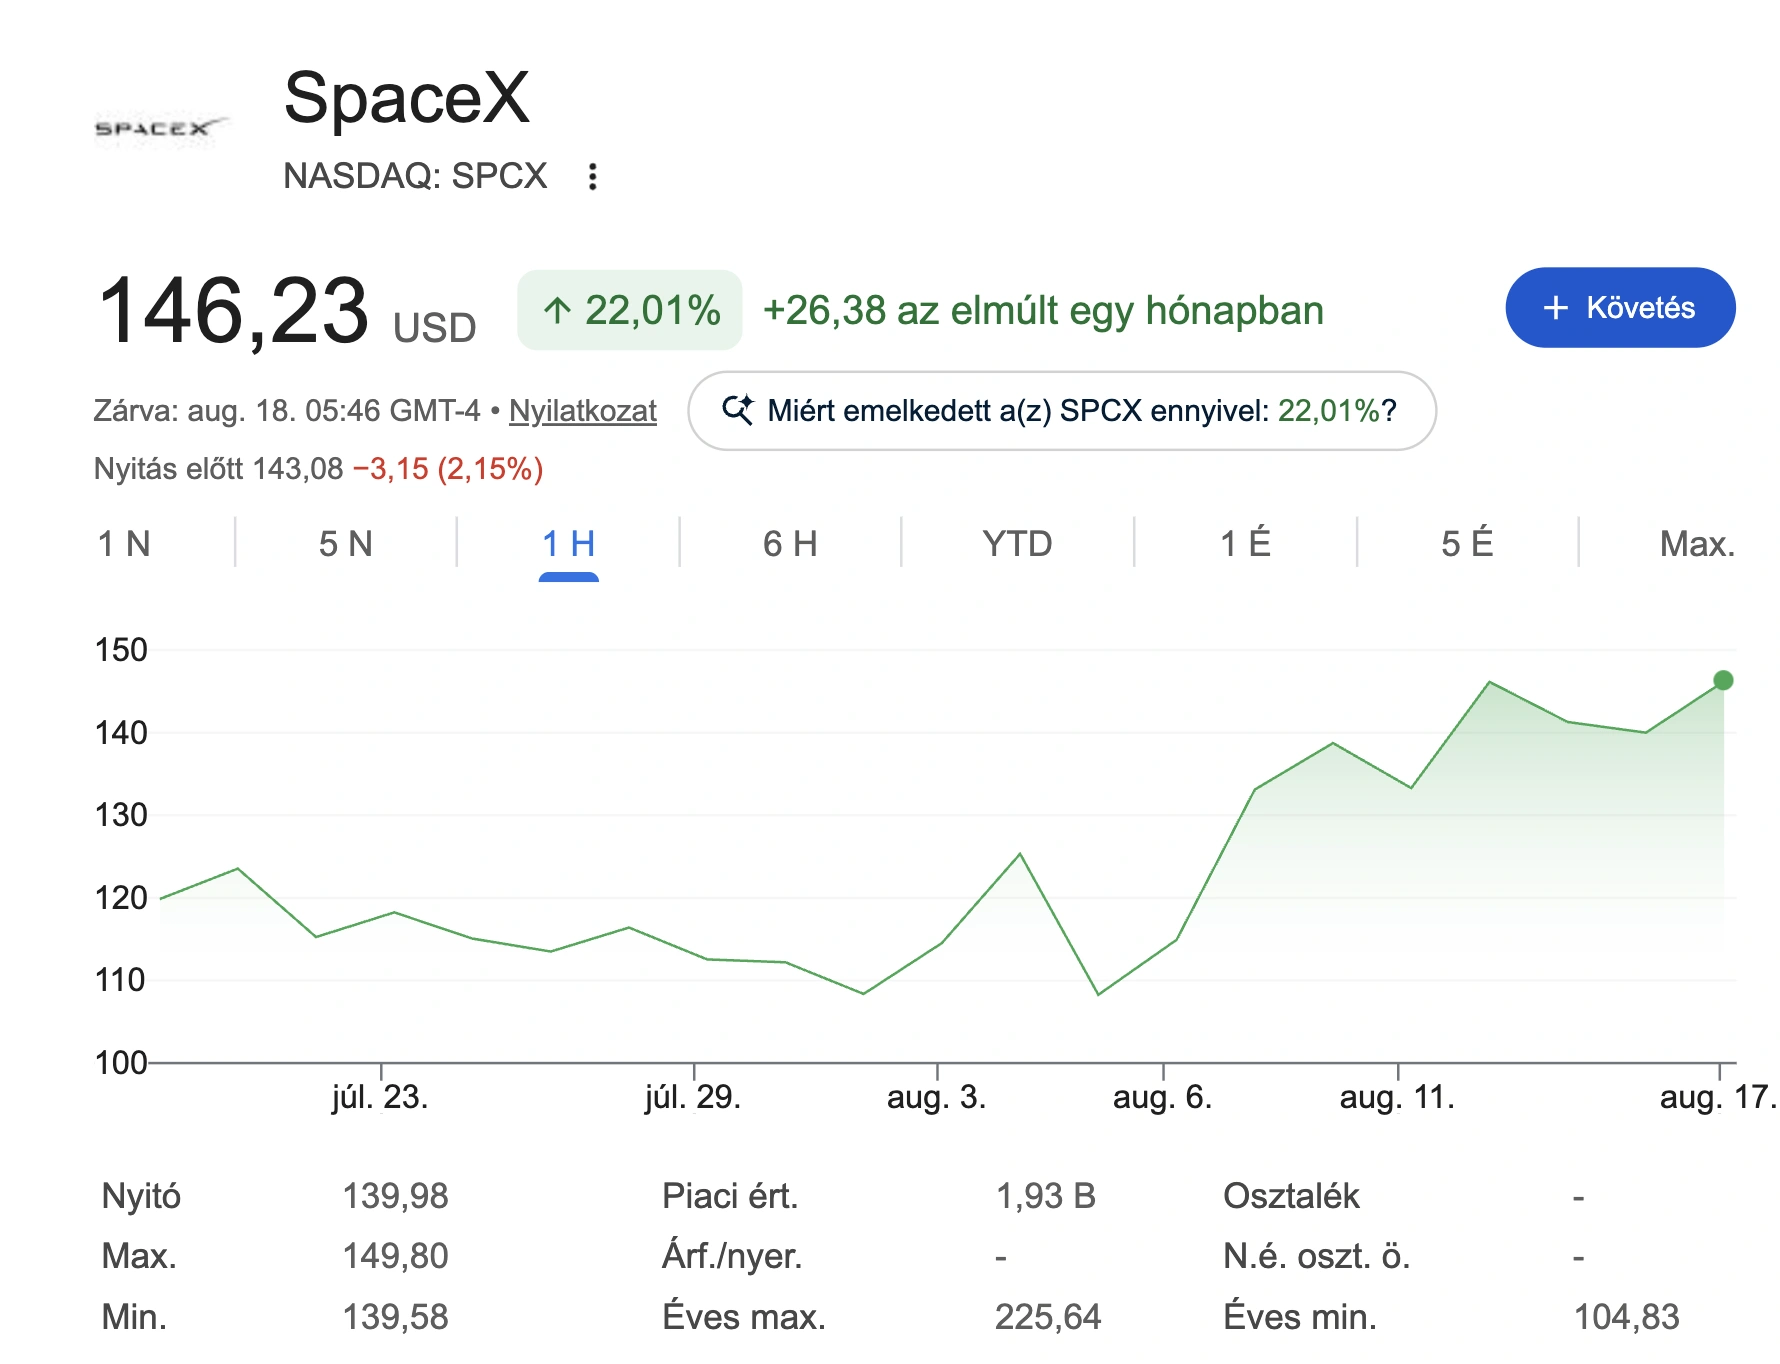Click the SpaceX company logo
The height and width of the screenshot is (1364, 1780).
(159, 129)
